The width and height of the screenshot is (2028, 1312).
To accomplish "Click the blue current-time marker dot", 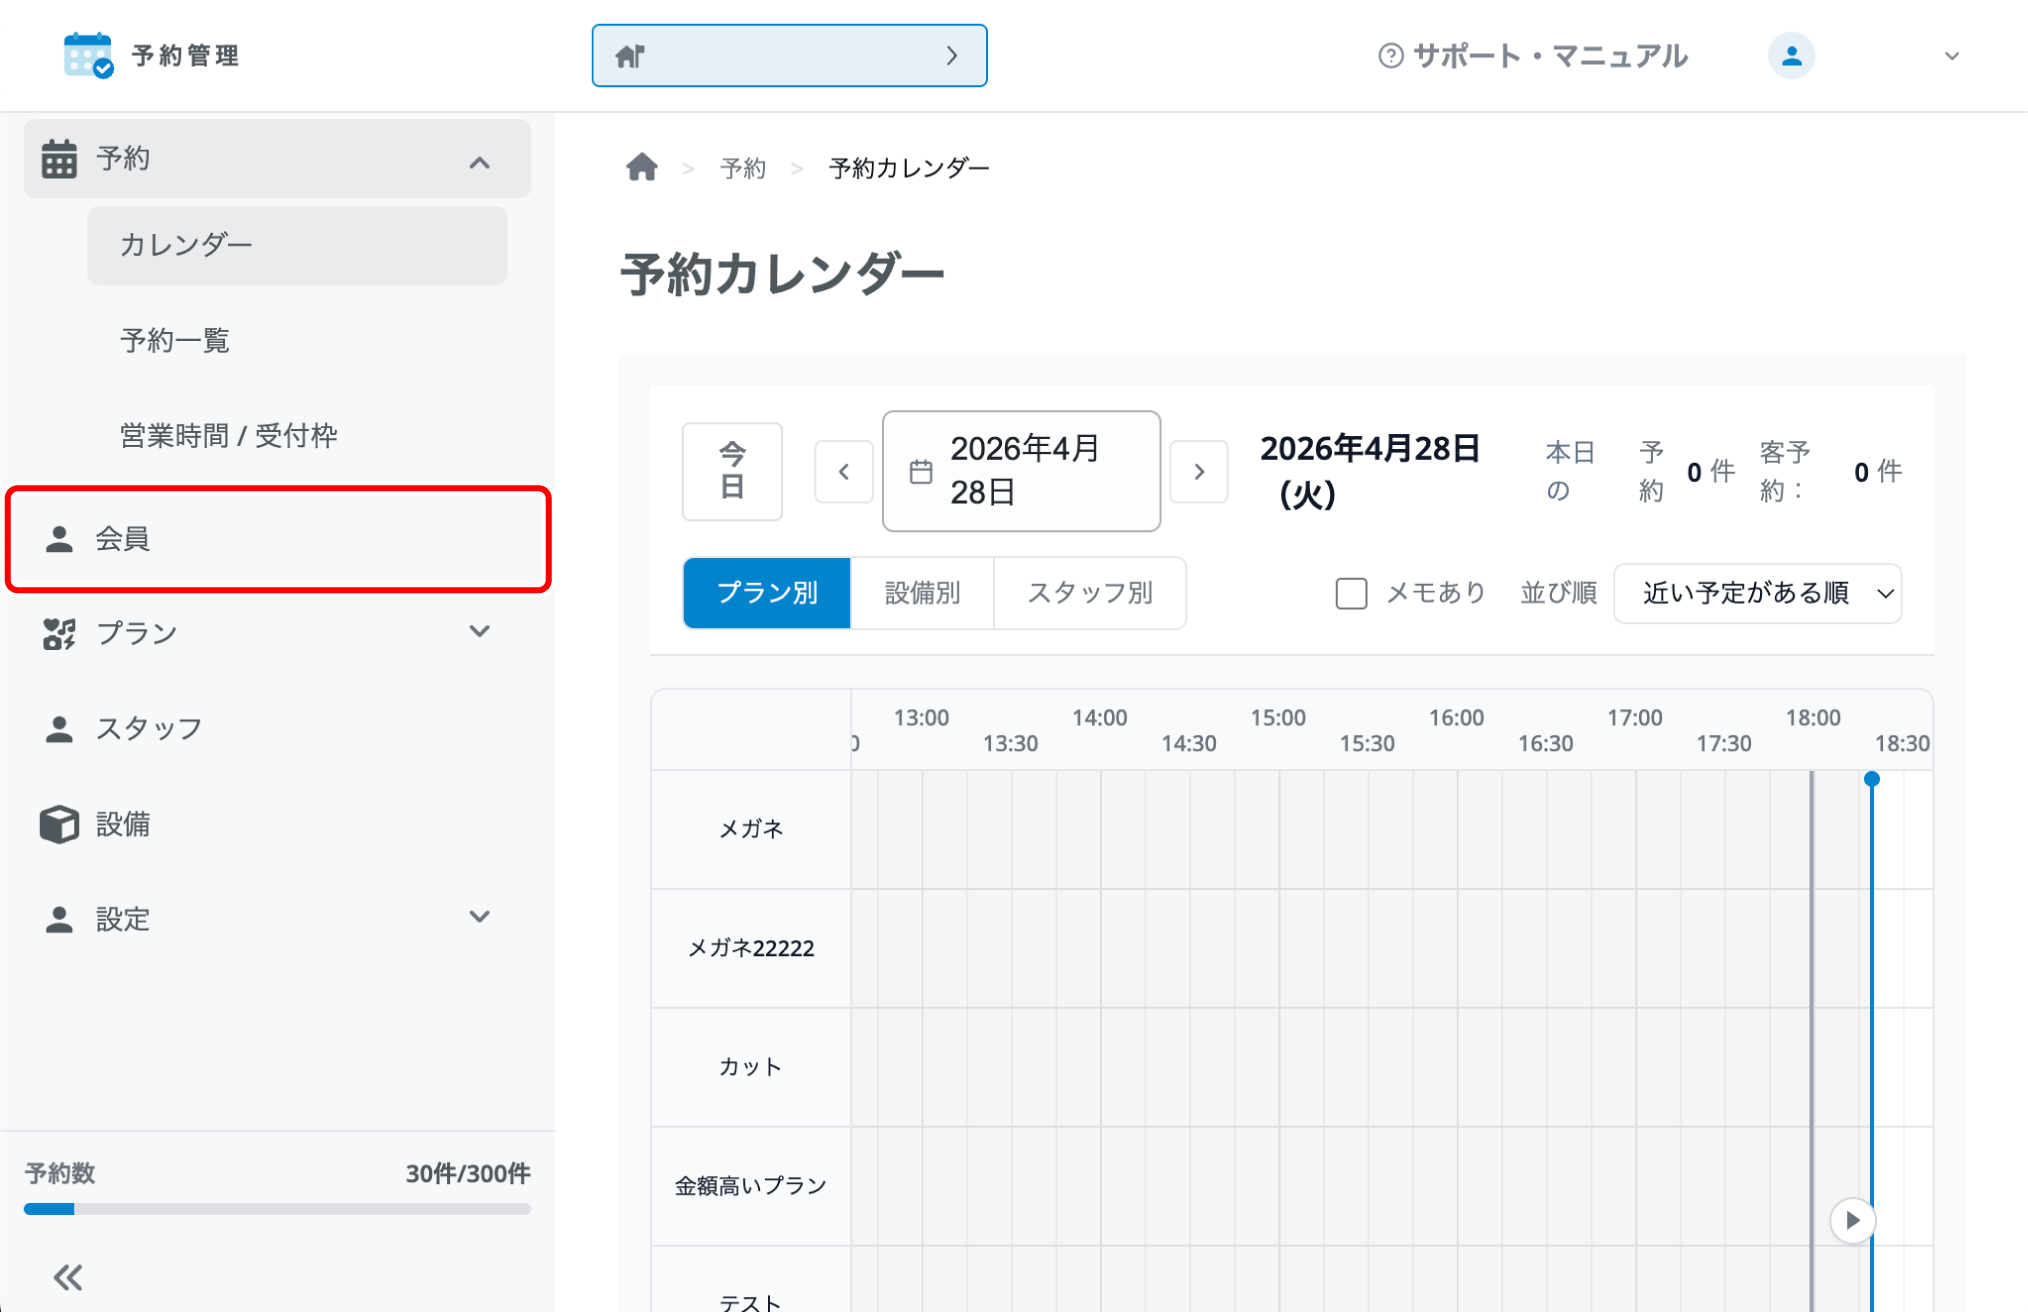I will click(x=1872, y=779).
